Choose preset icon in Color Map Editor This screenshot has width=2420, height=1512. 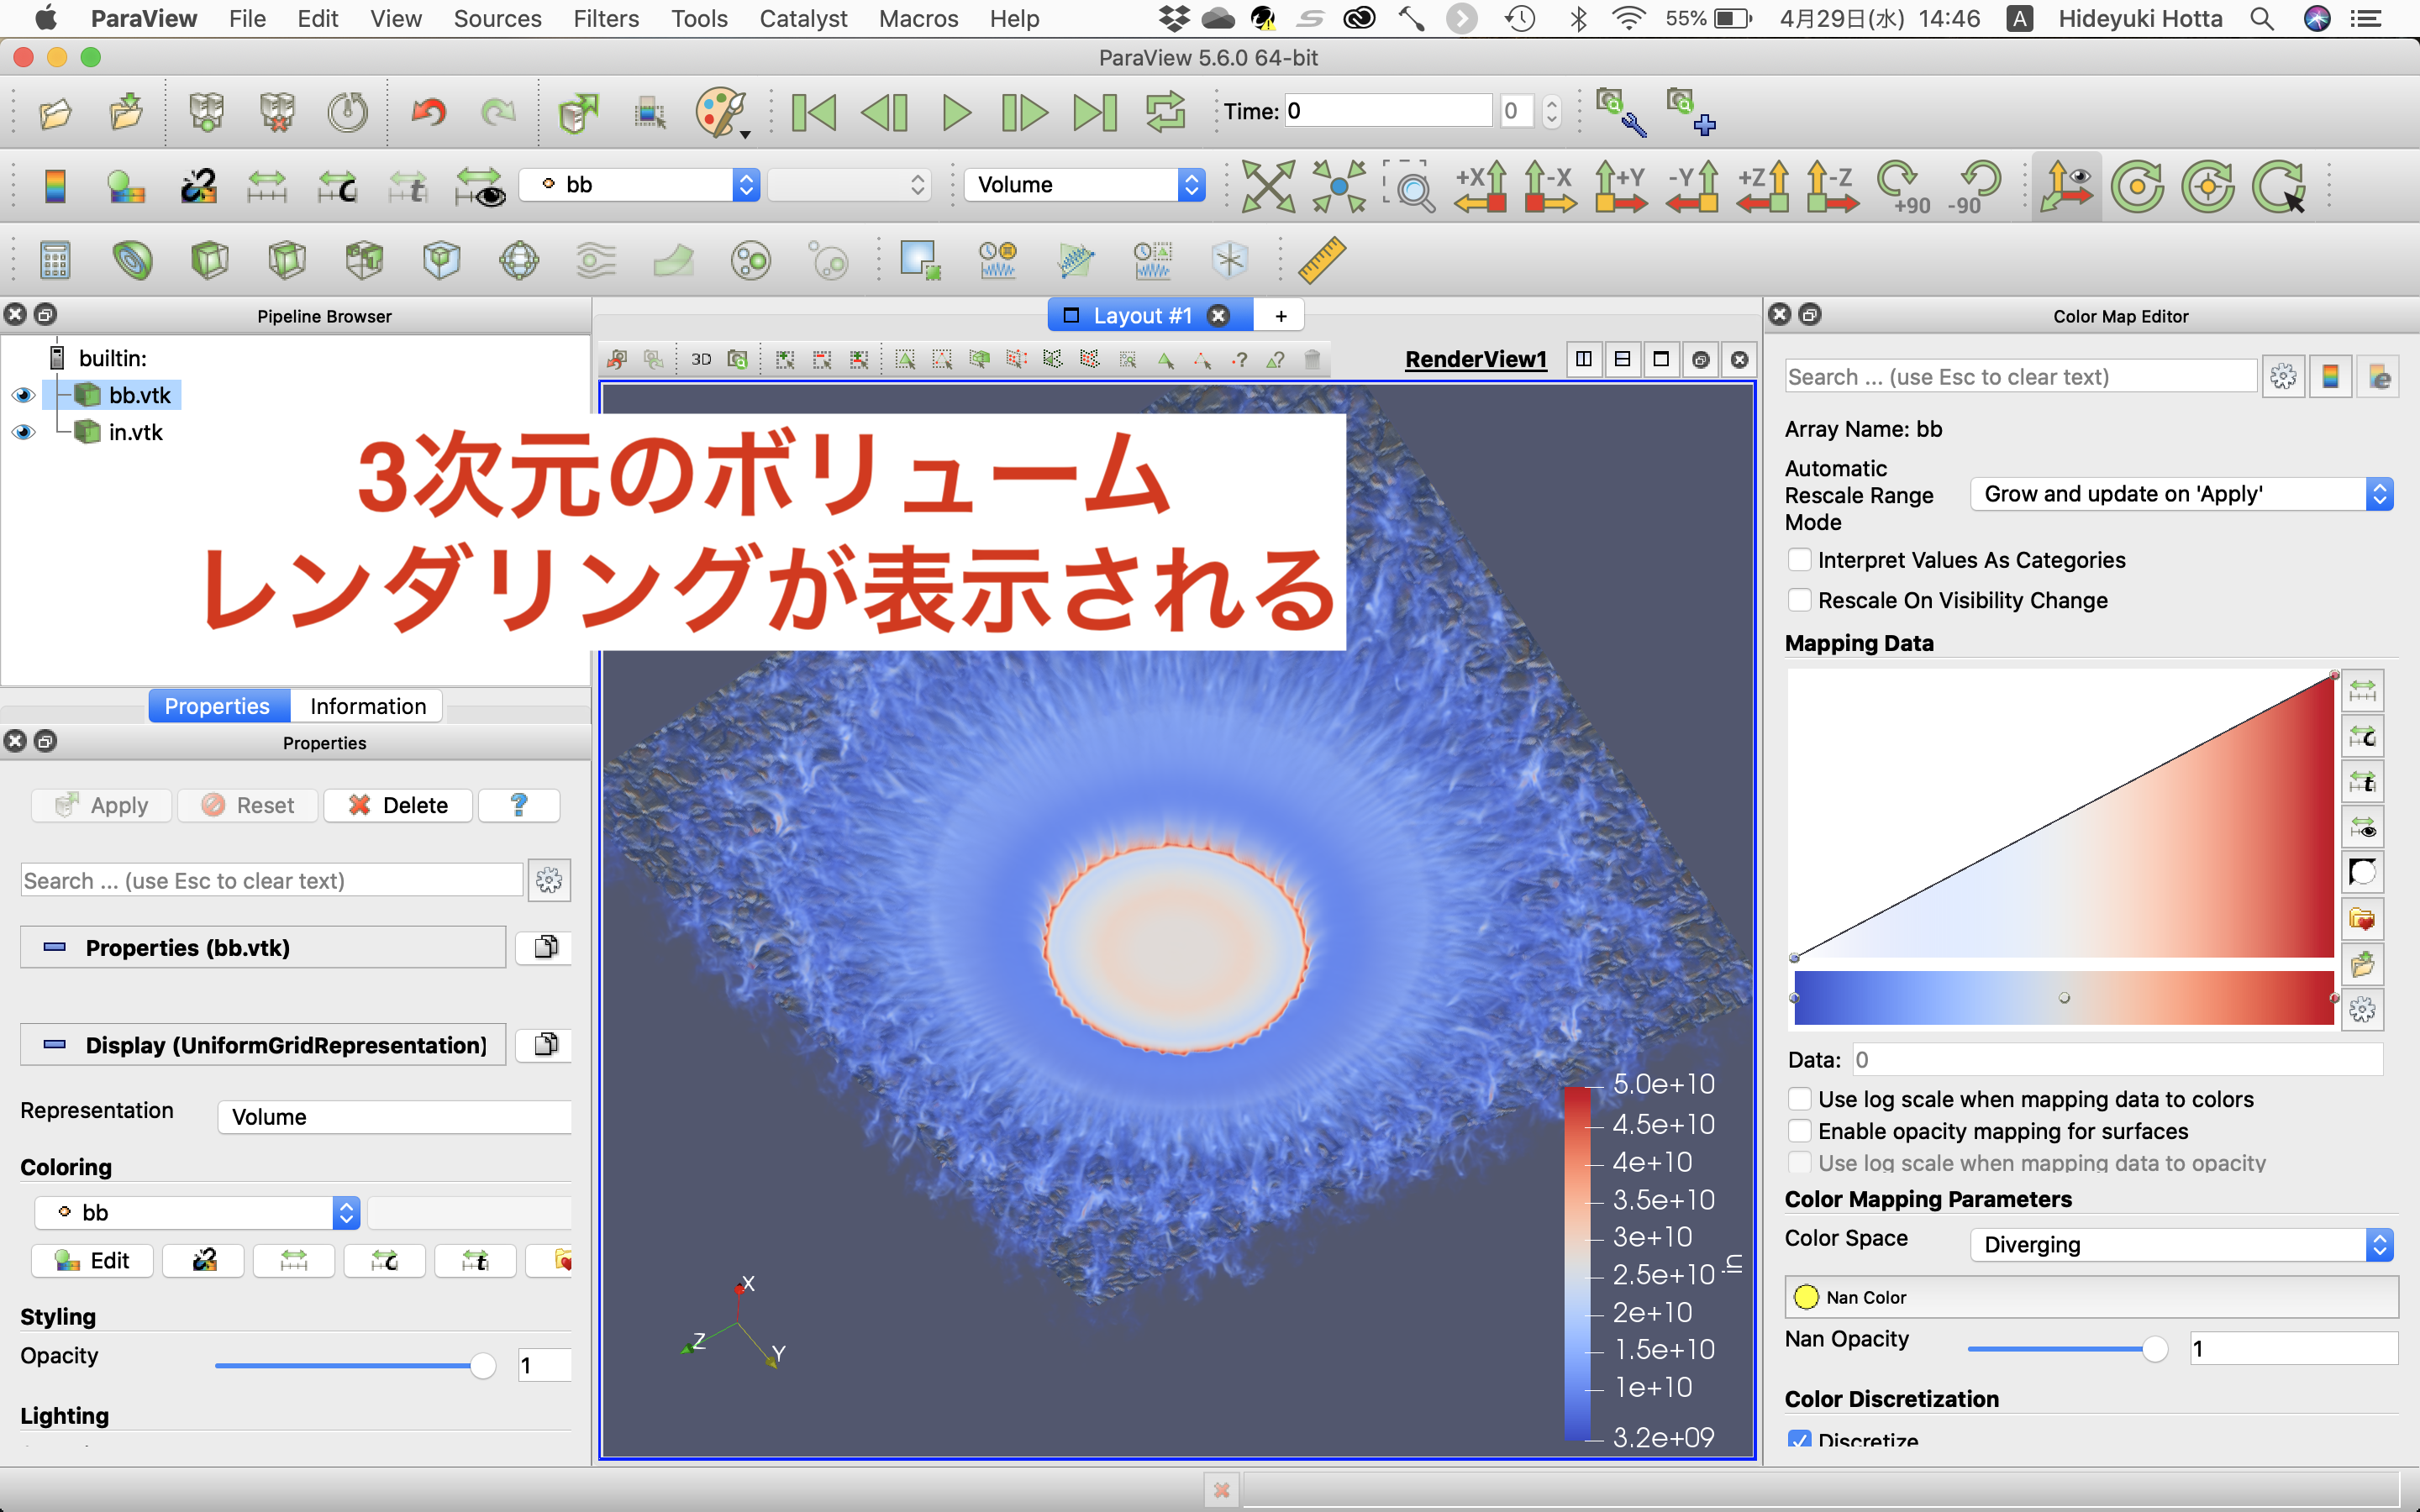pos(2362,919)
